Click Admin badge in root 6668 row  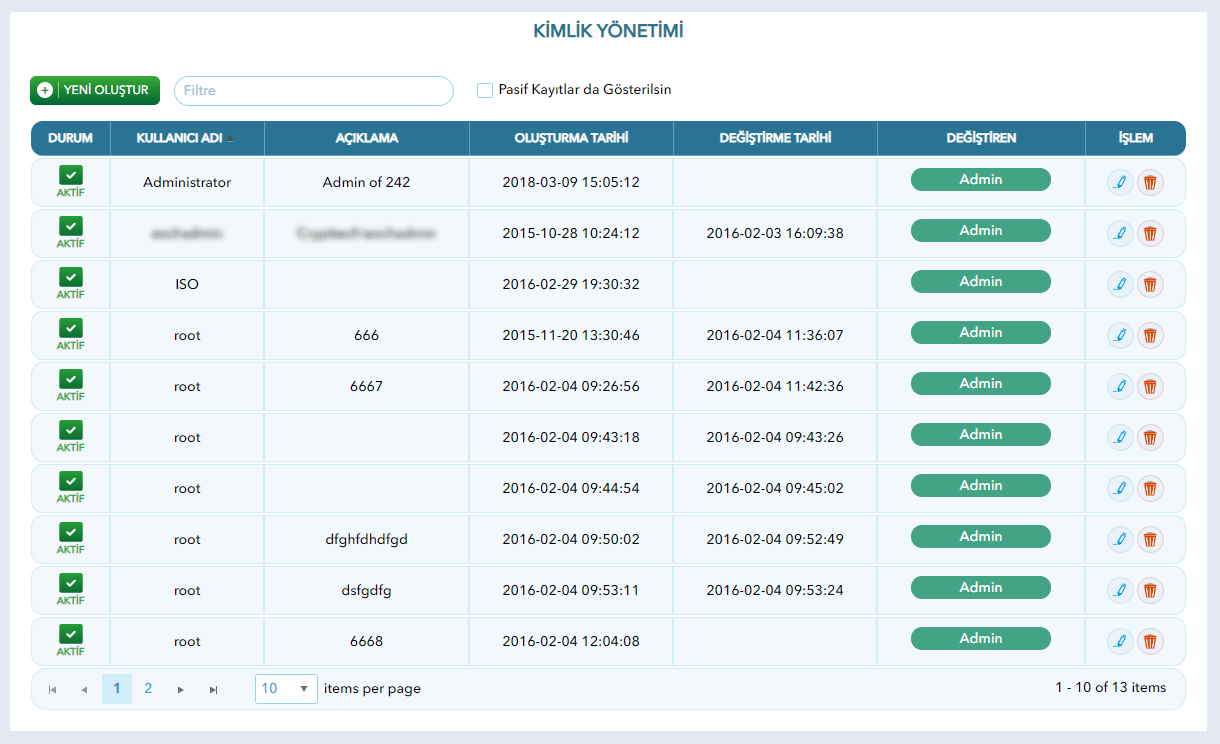[x=981, y=639]
